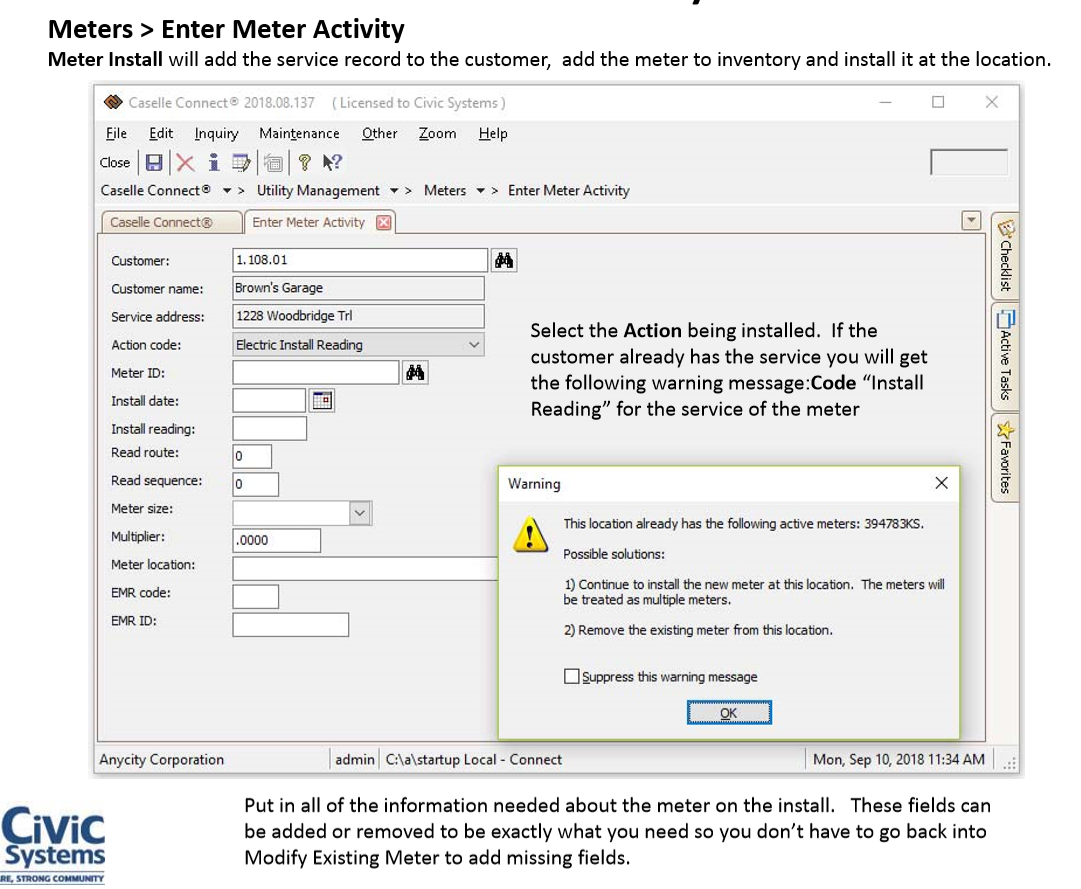Click the Meter location input field
This screenshot has height=889, width=1081.
[365, 569]
